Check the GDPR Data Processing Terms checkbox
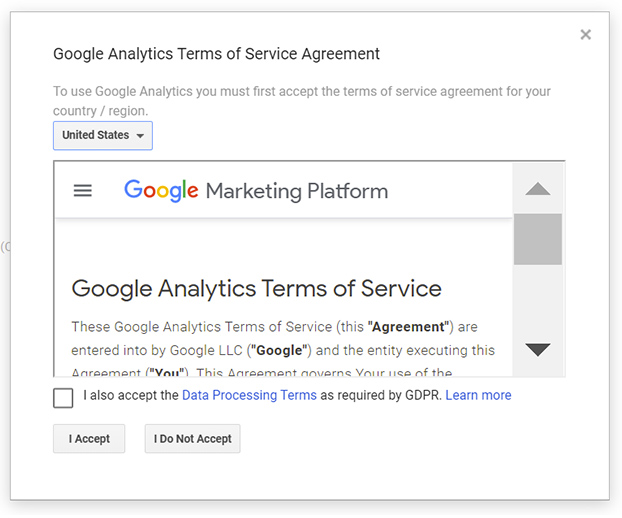622x518 pixels. pyautogui.click(x=63, y=398)
